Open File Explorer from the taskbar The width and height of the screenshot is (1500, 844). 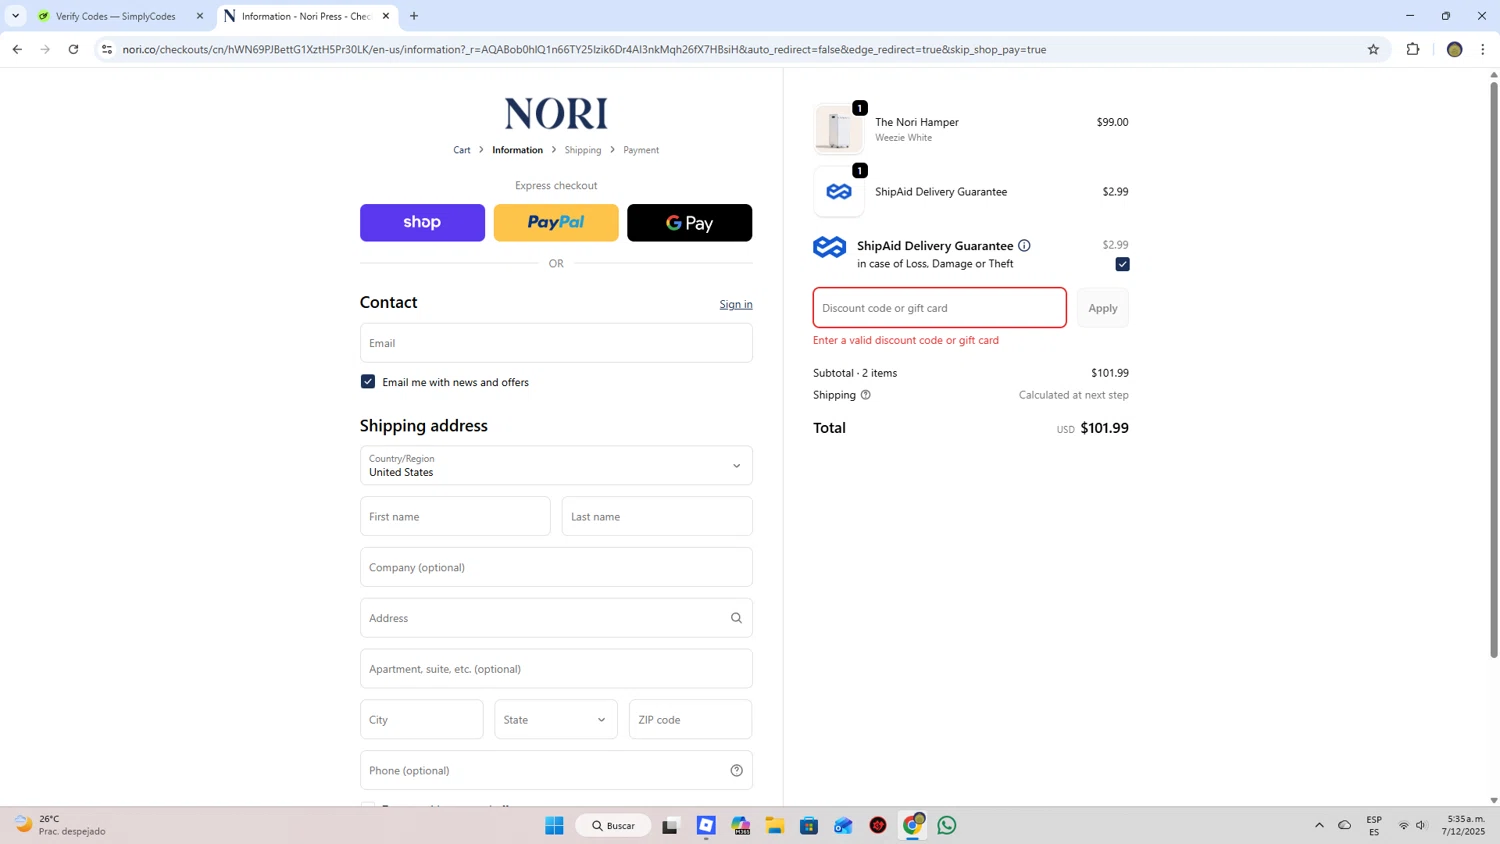[775, 826]
